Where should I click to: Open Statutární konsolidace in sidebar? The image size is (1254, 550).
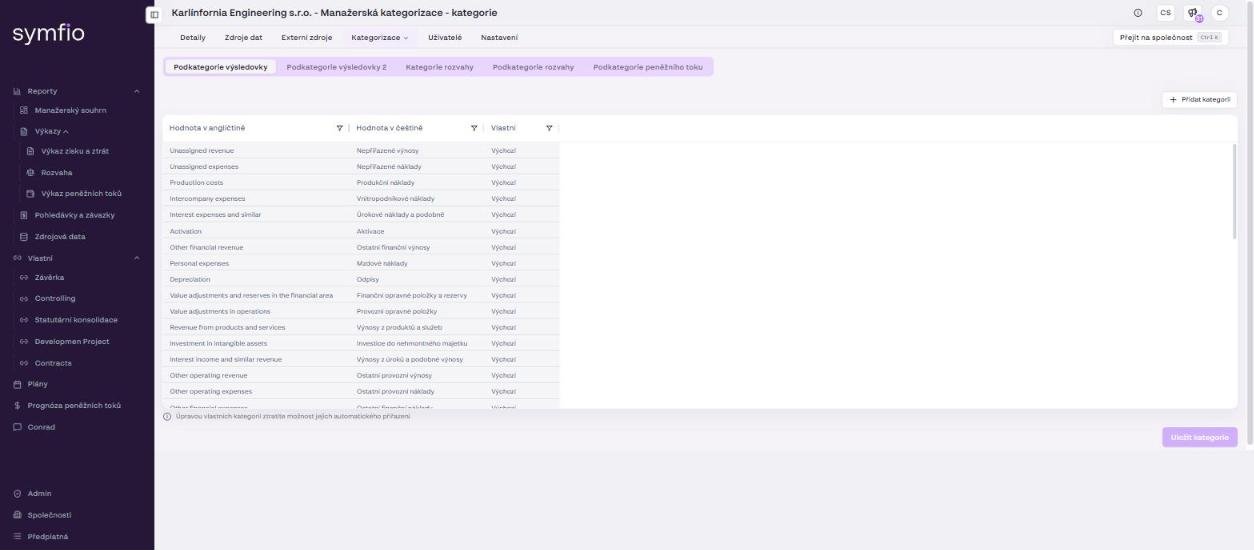pyautogui.click(x=76, y=320)
